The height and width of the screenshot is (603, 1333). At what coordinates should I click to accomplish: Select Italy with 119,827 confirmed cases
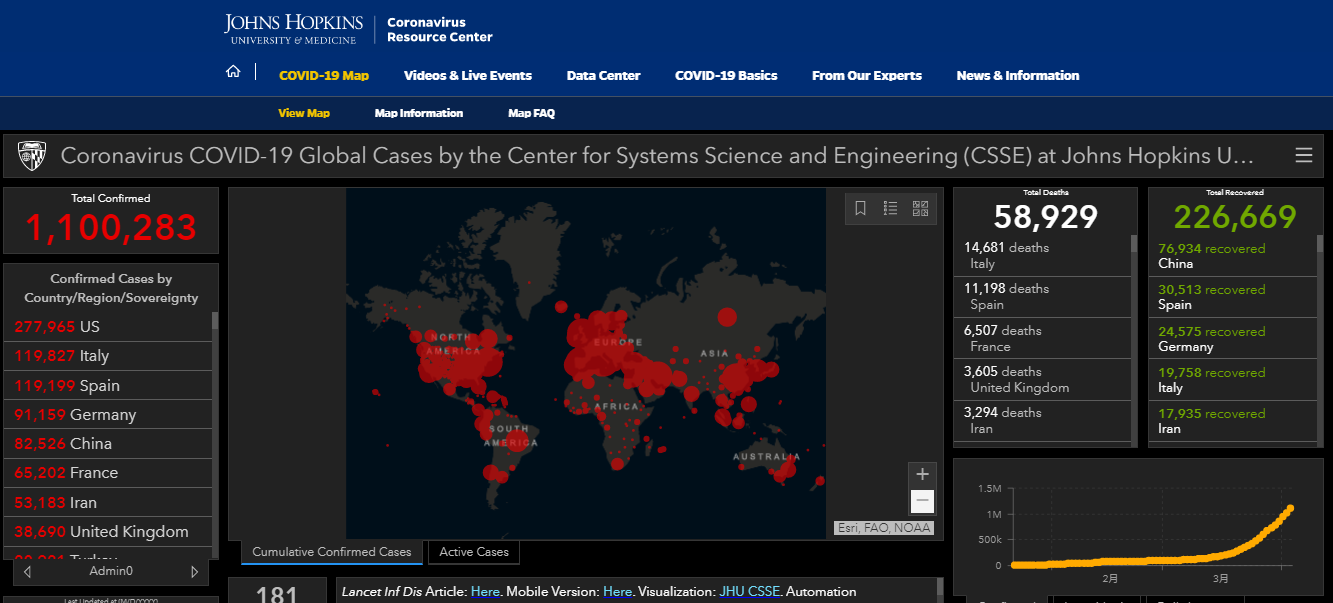[108, 356]
